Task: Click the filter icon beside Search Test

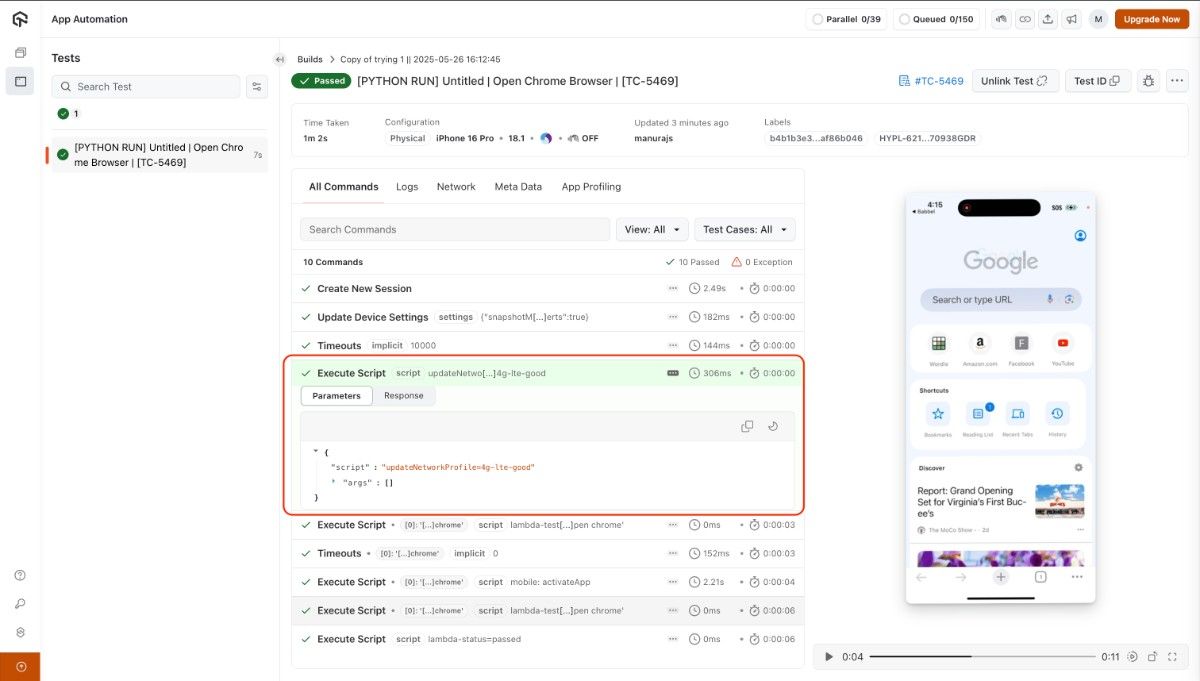Action: tap(257, 87)
